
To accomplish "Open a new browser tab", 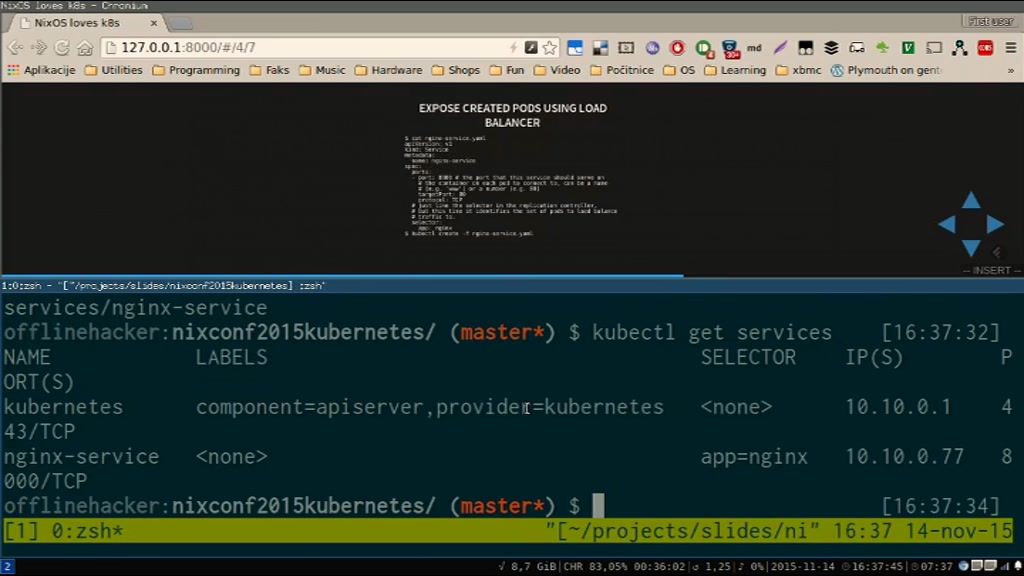I will click(181, 24).
